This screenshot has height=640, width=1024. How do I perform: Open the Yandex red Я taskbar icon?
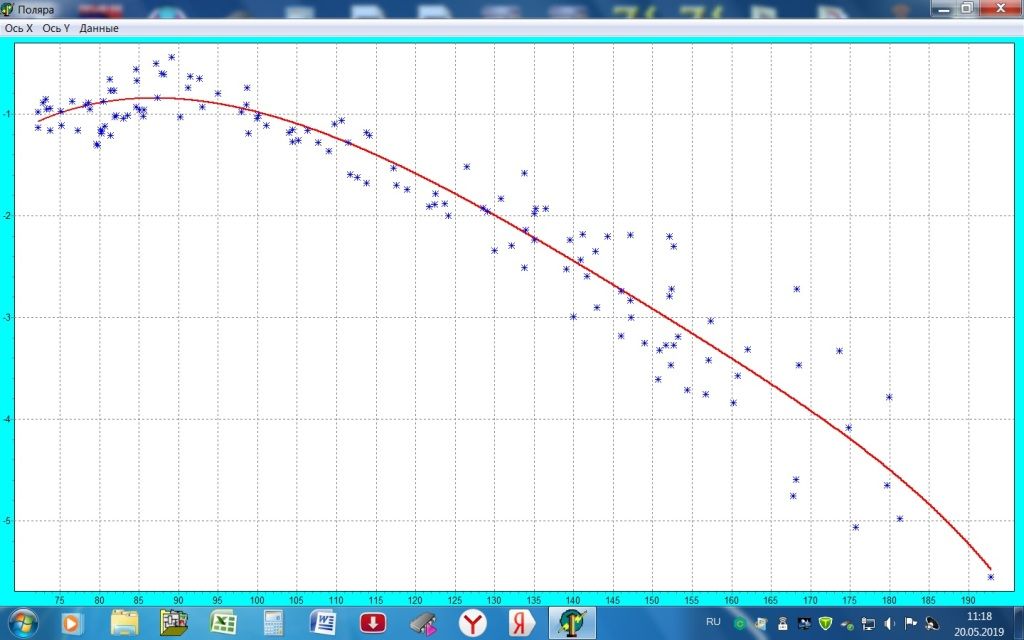pyautogui.click(x=520, y=623)
